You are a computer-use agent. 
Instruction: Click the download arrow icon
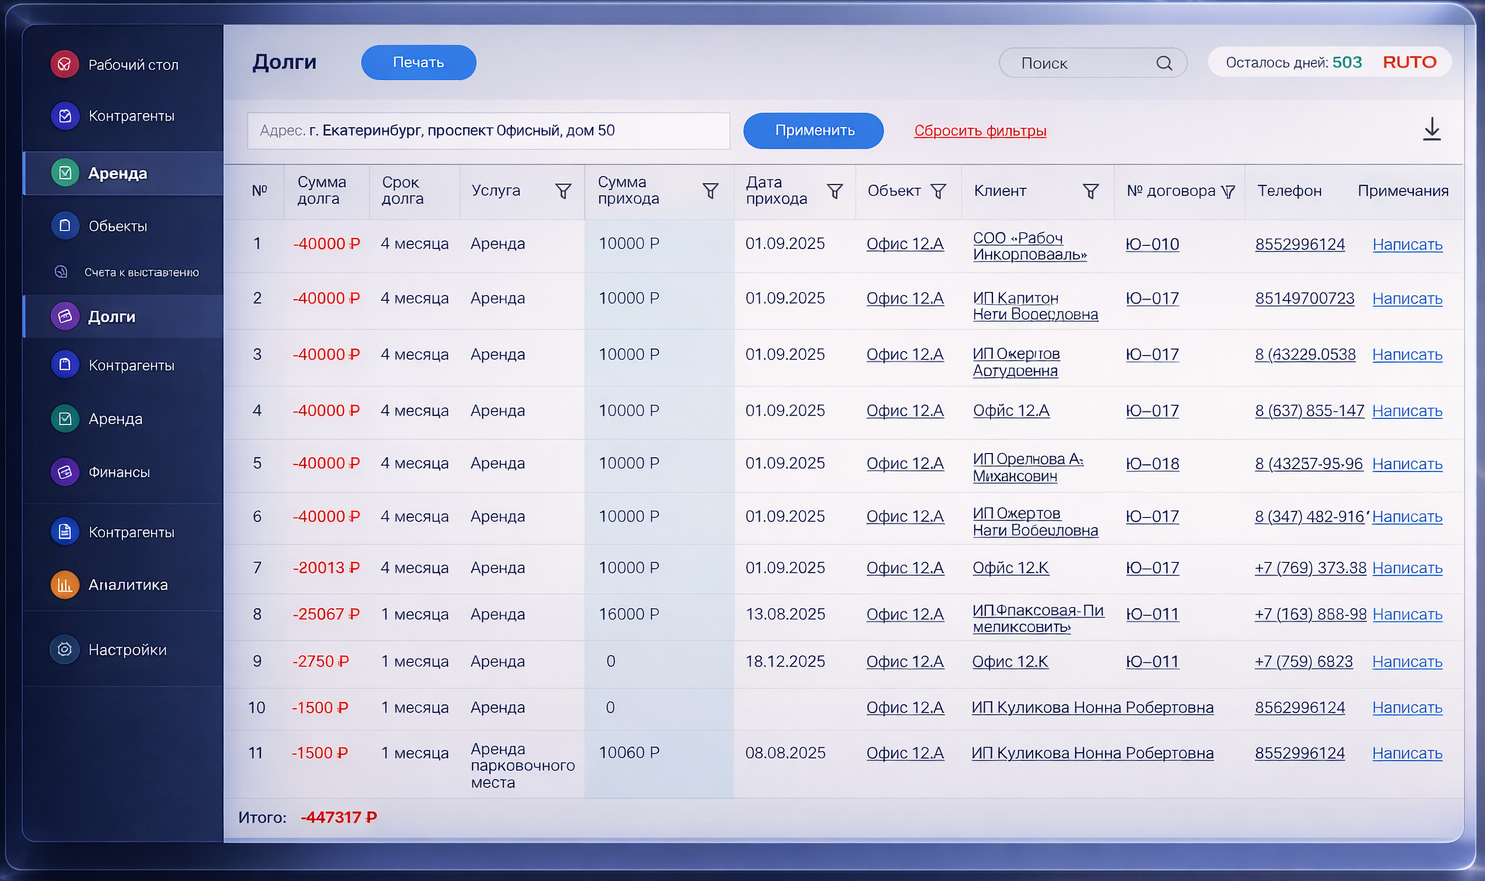(x=1432, y=130)
